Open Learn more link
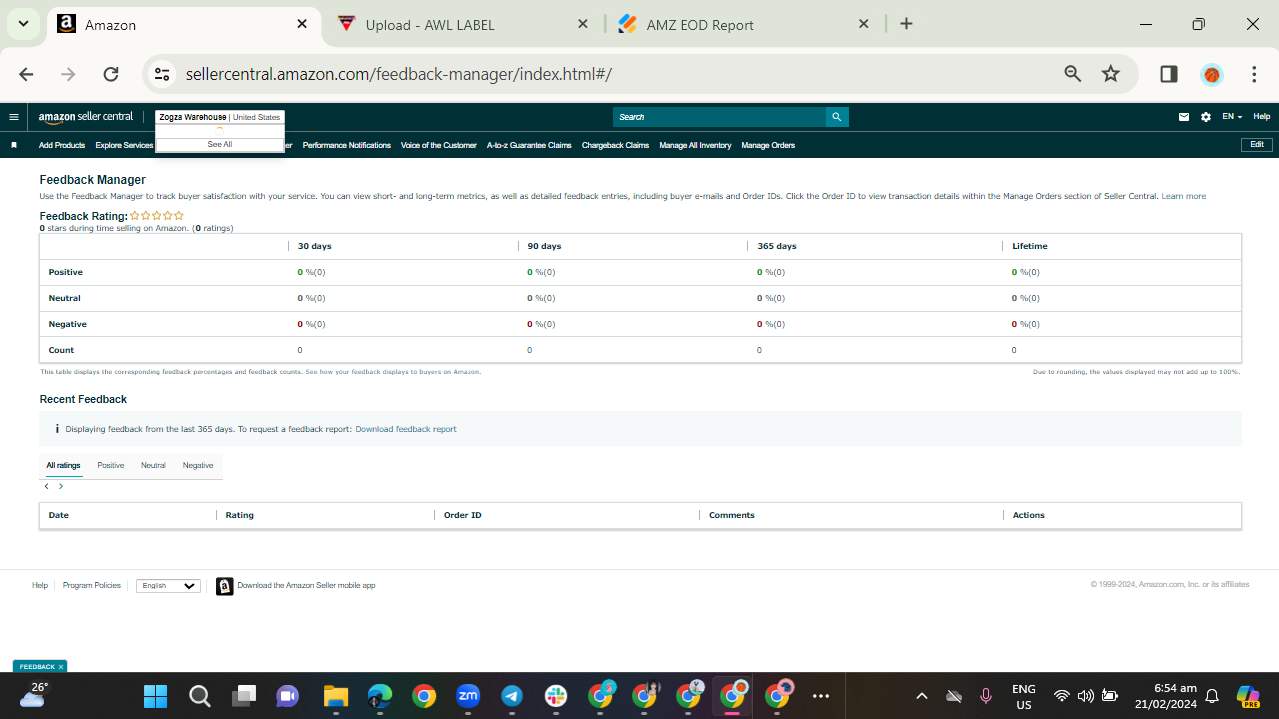The width and height of the screenshot is (1279, 719). 1183,196
